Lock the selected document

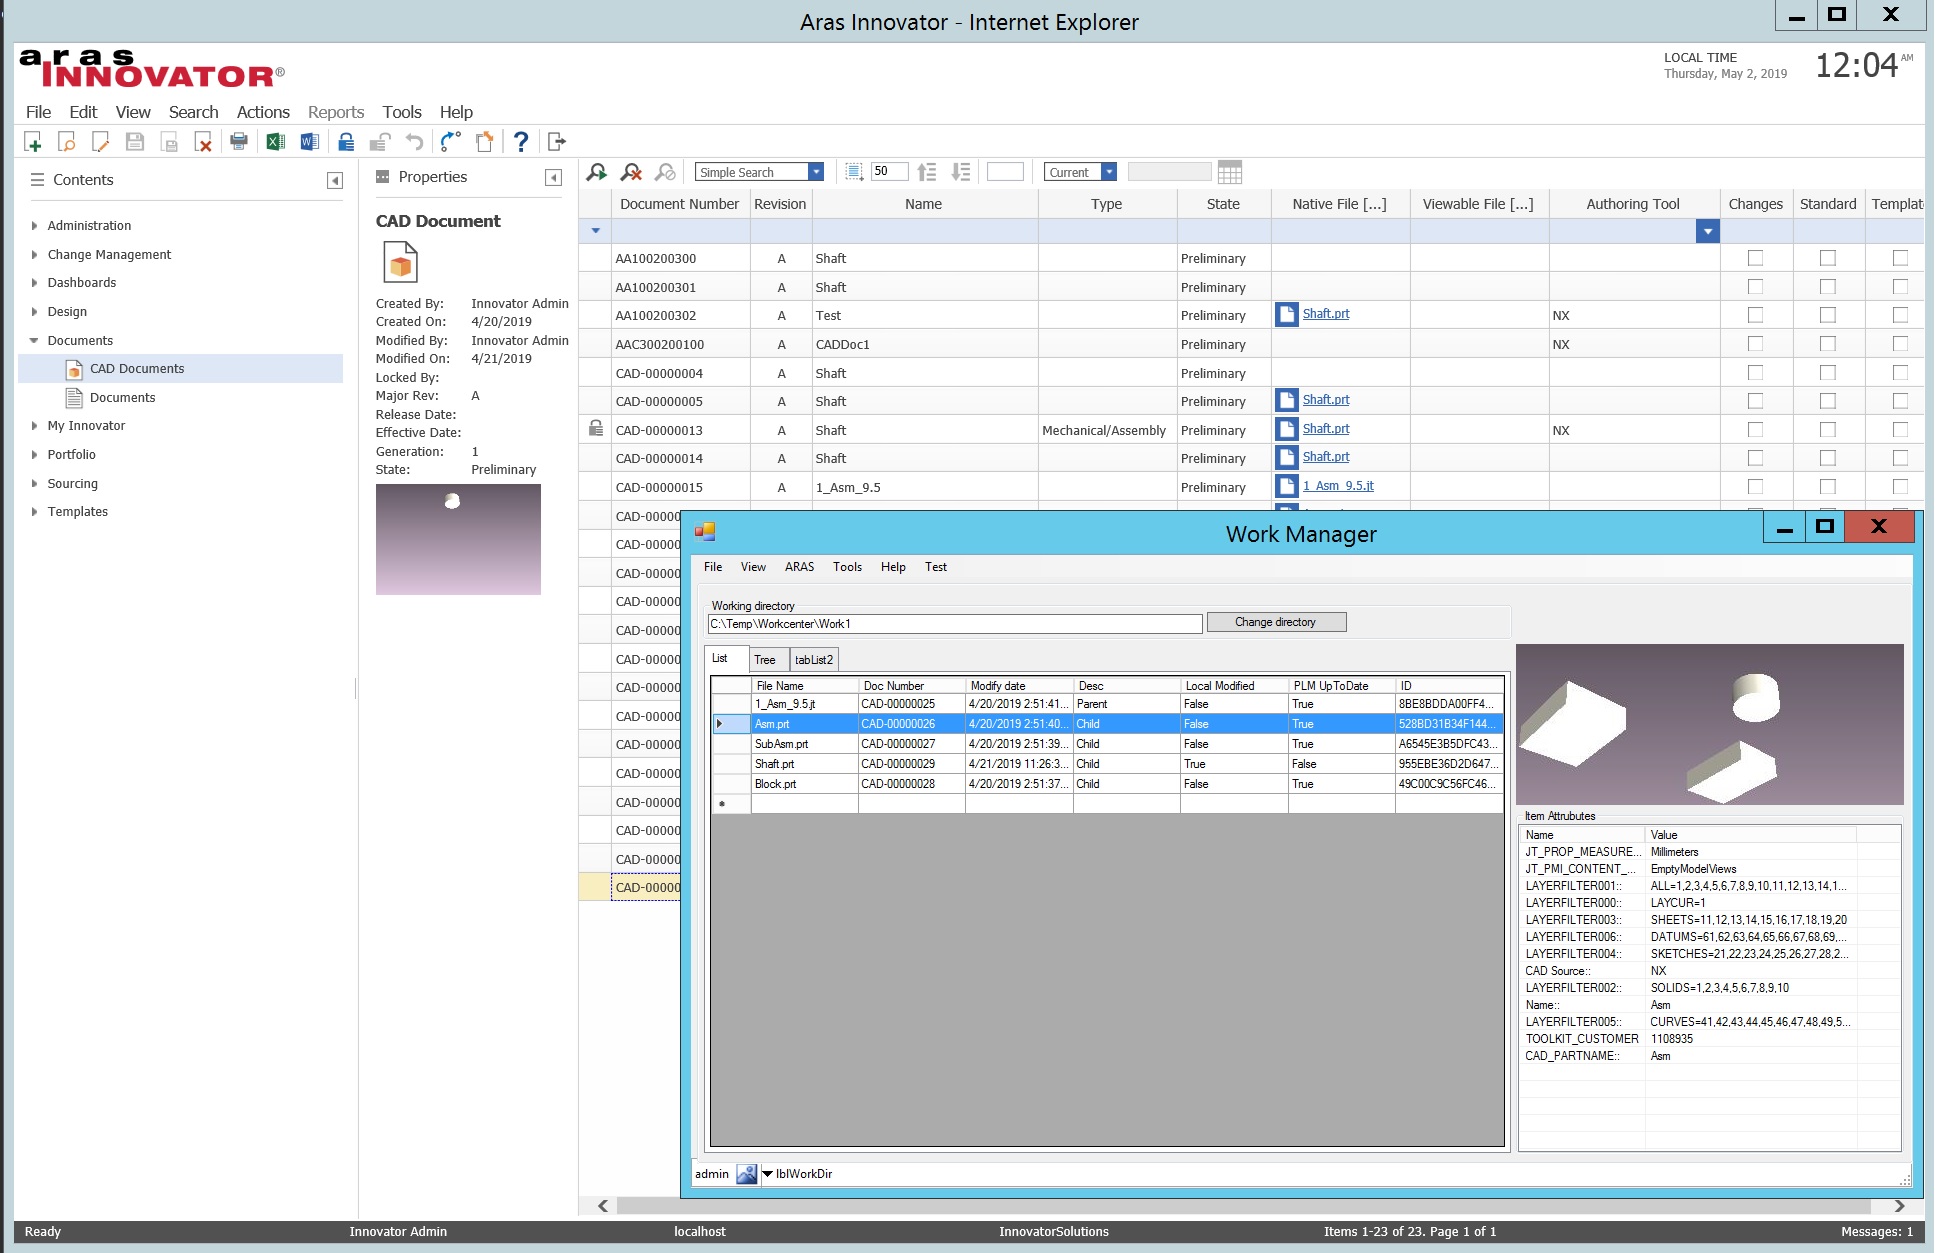345,142
